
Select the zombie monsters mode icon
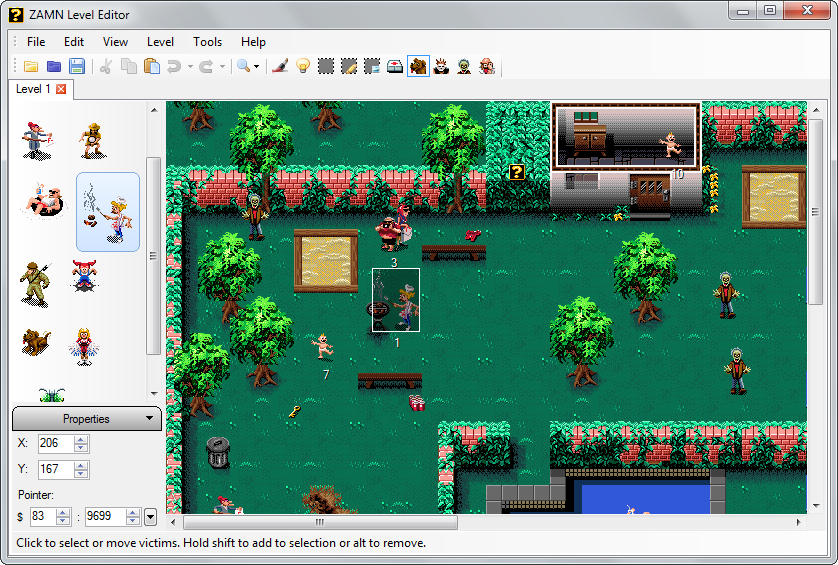464,66
